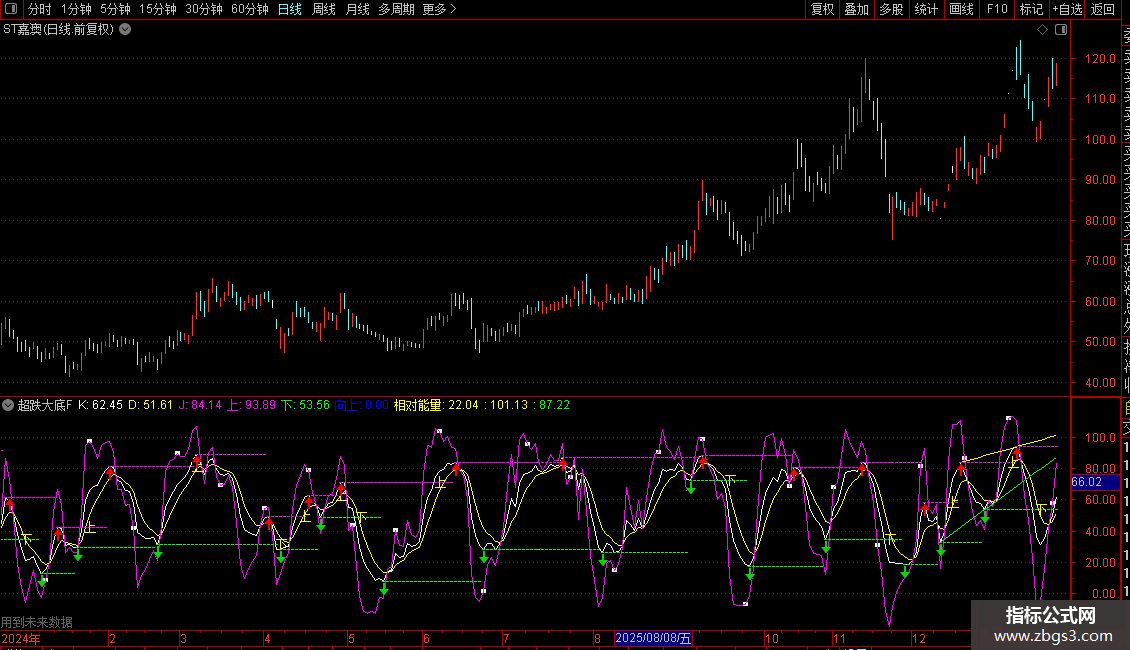Switch to 周线 weekly chart
This screenshot has width=1130, height=650.
point(324,9)
